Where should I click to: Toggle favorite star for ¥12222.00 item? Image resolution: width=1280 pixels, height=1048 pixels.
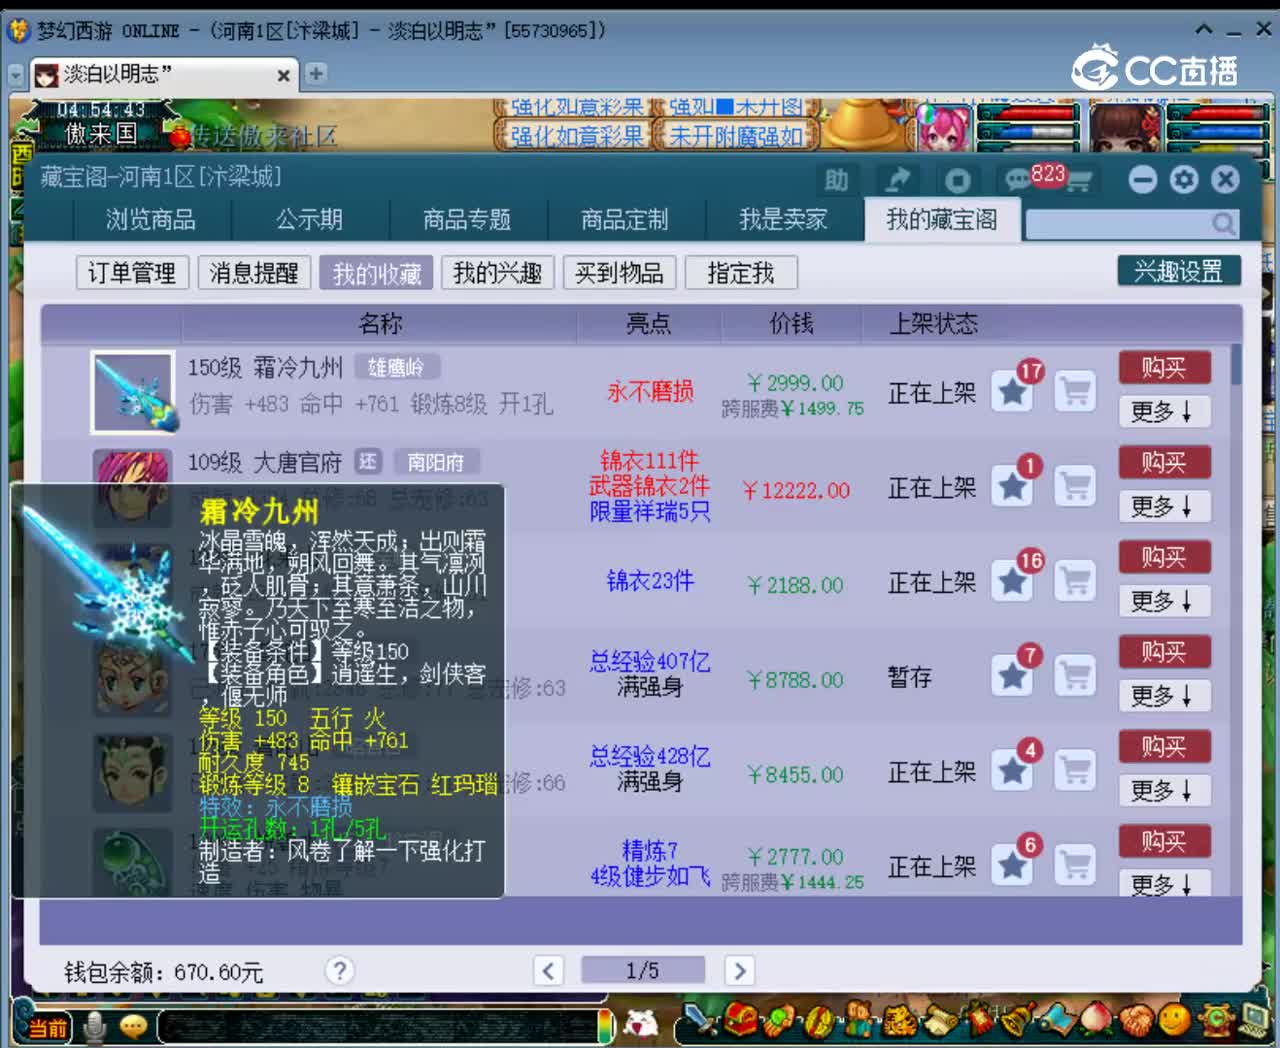click(1012, 486)
